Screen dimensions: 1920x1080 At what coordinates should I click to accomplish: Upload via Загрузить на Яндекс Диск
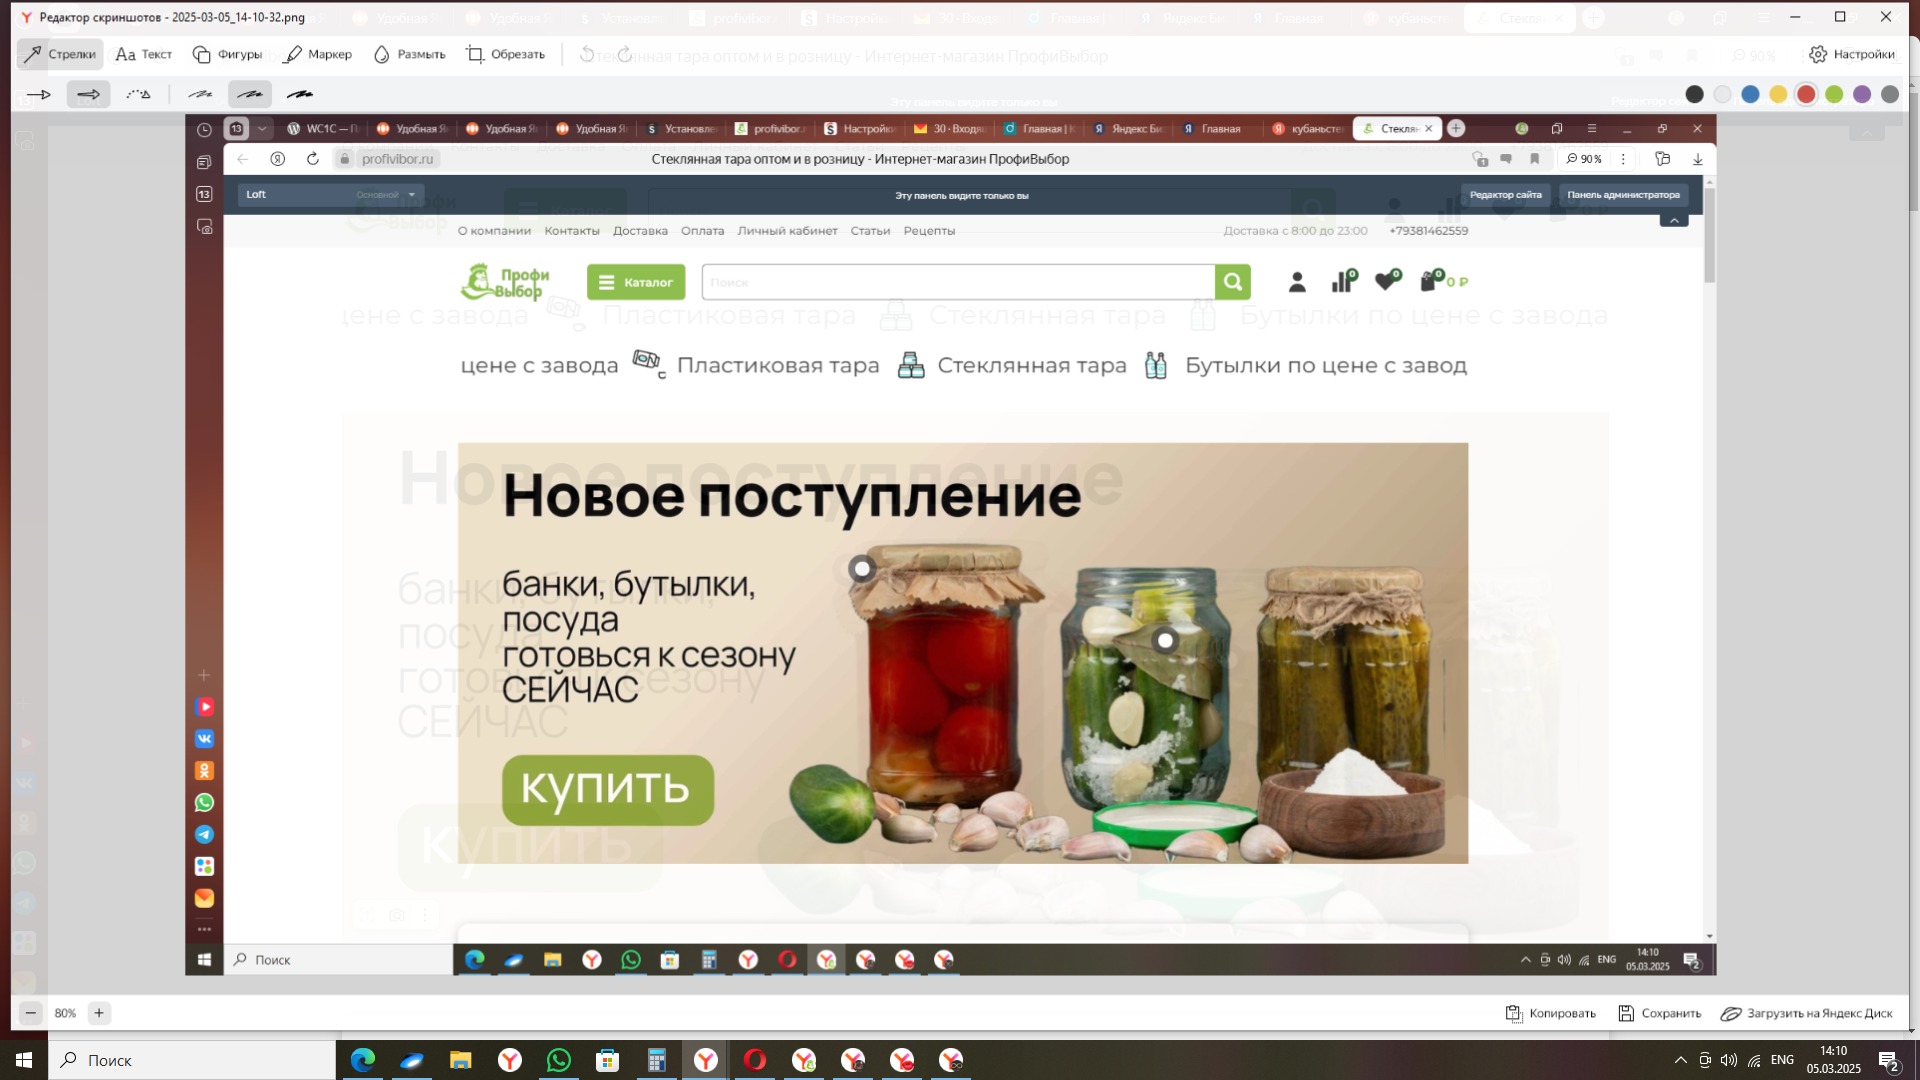[1806, 1013]
